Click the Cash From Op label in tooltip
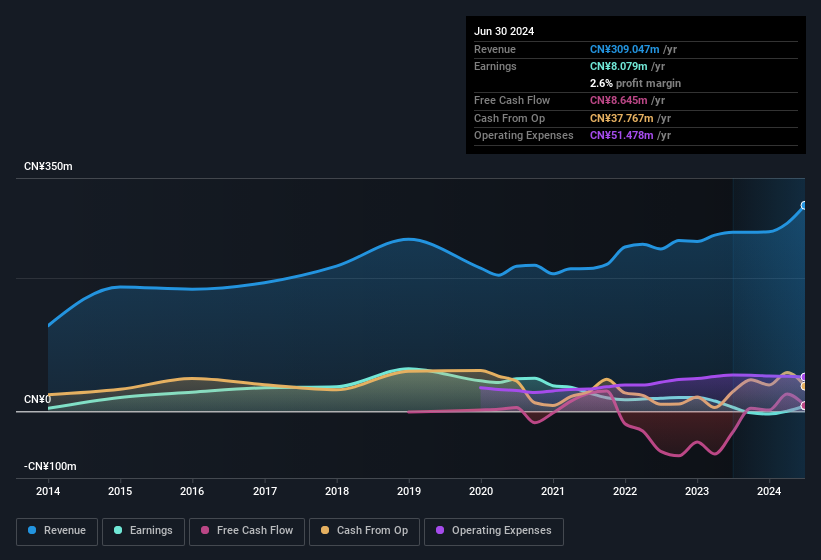 pyautogui.click(x=509, y=118)
